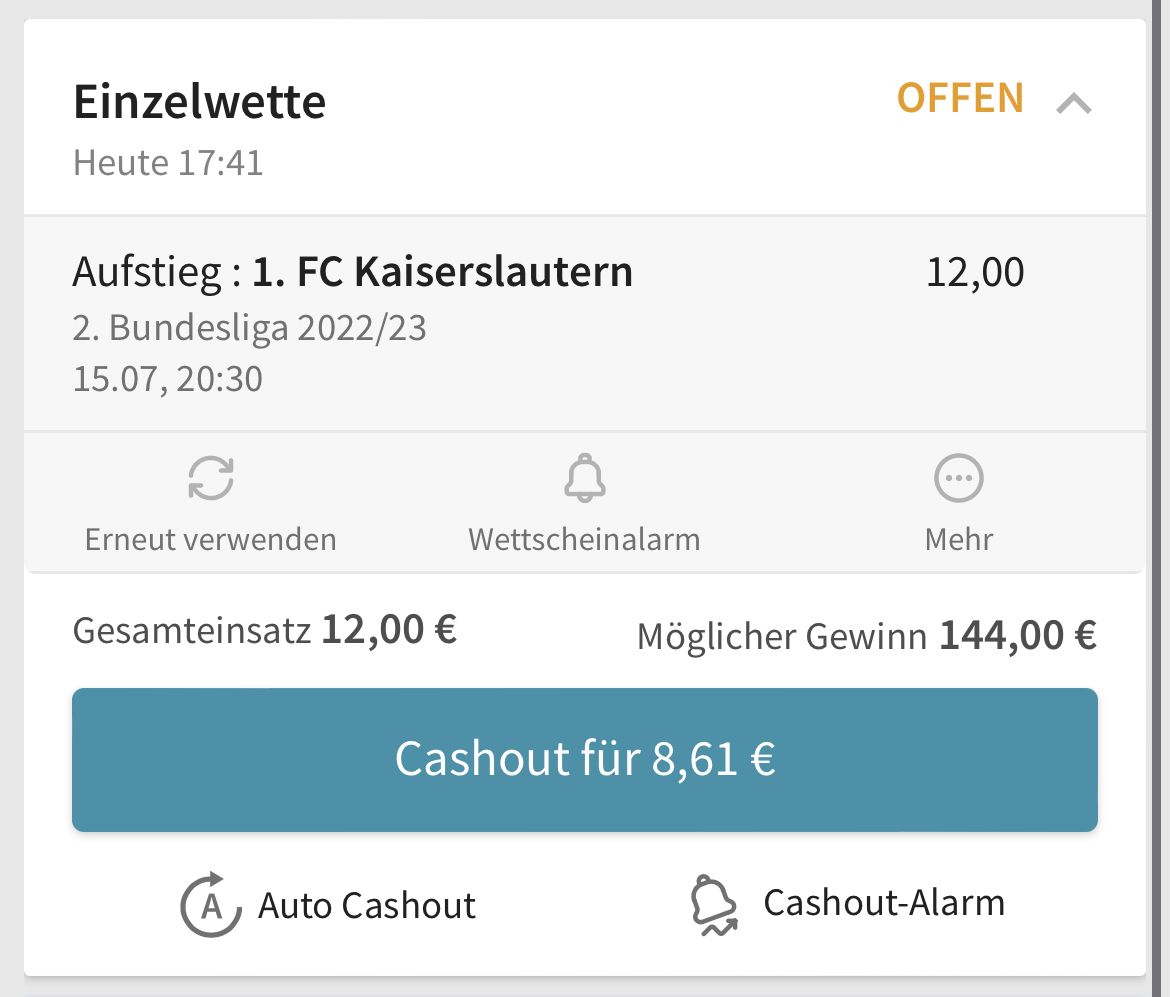The width and height of the screenshot is (1170, 997).
Task: Click the 12,00 odds value
Action: click(975, 272)
